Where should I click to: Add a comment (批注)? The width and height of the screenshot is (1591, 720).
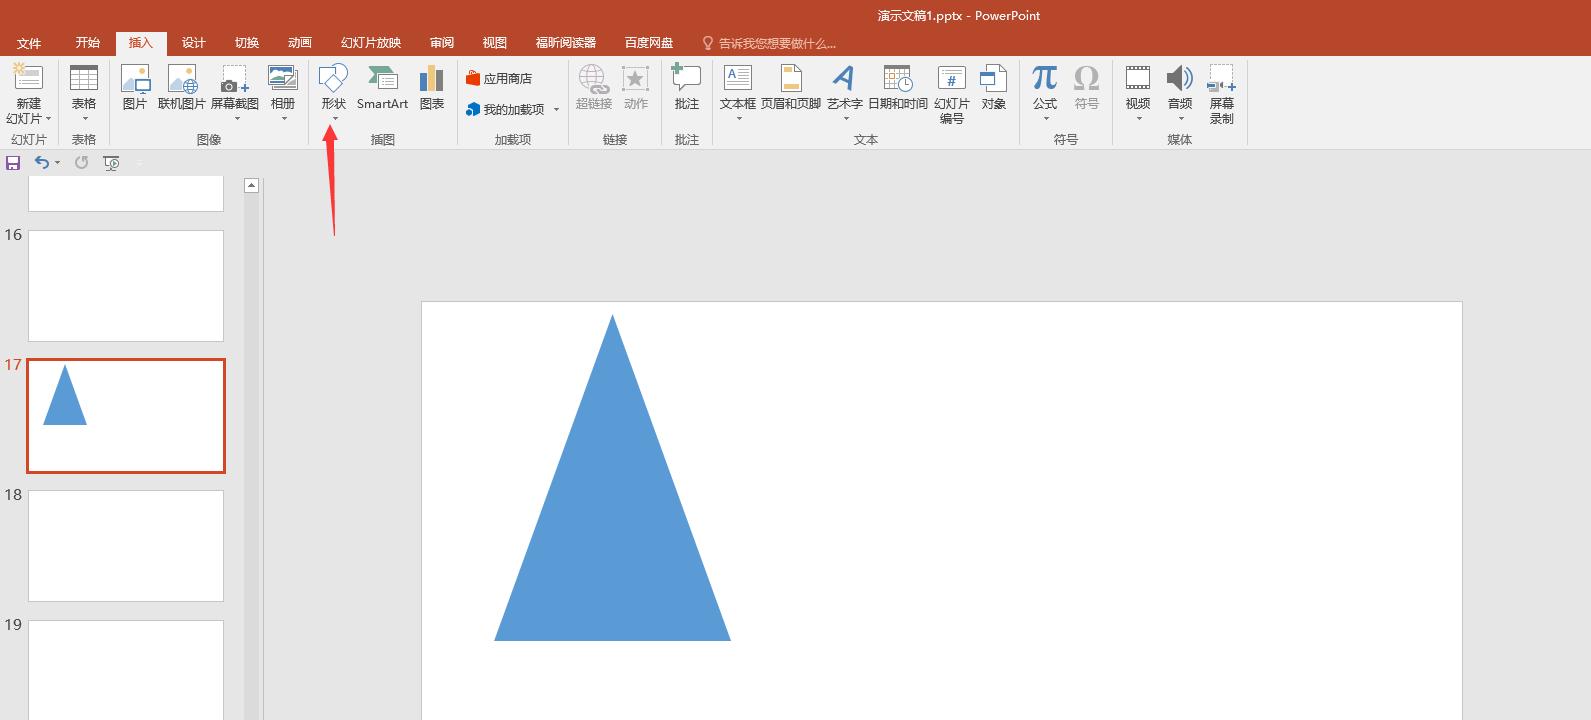[x=686, y=88]
